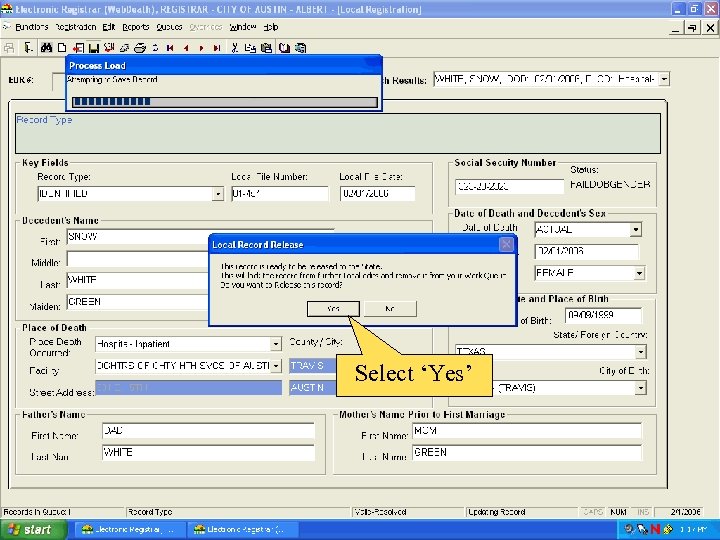Click the exit door toolbar icon
Viewport: 720px width, 540px height.
pos(28,48)
